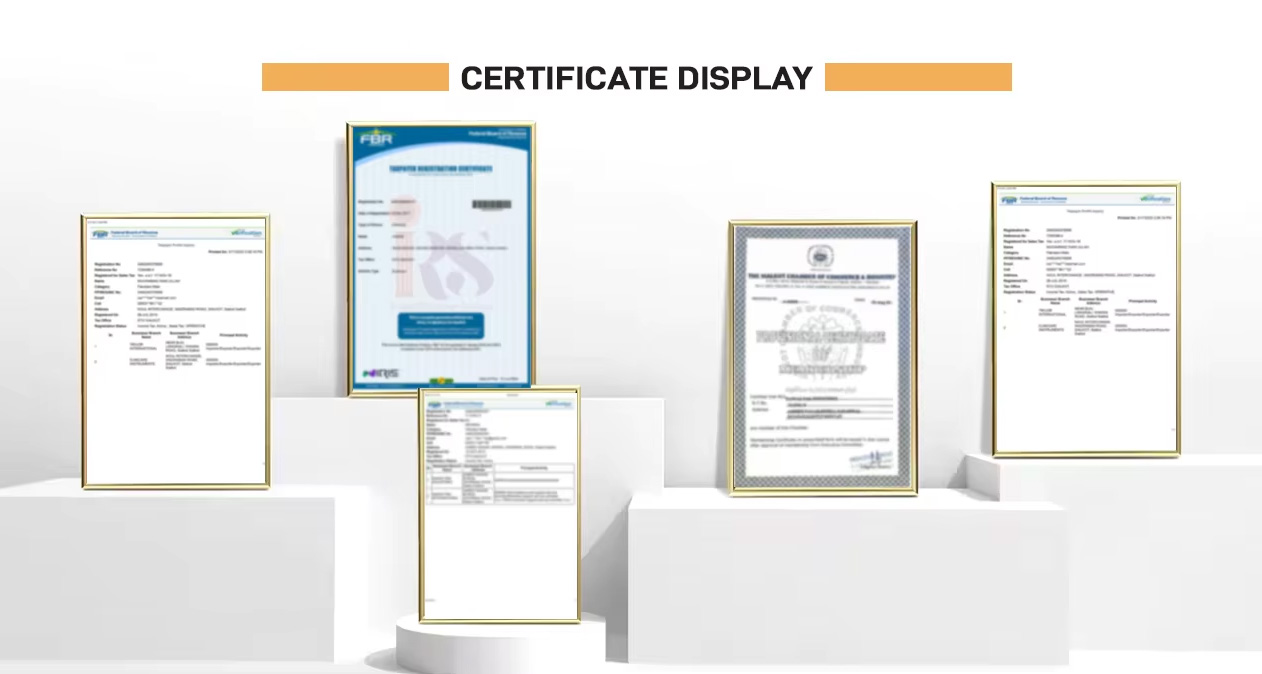Open the far-right taxpayer profile certificate
Viewport: 1262px width, 674px height.
(x=1086, y=319)
